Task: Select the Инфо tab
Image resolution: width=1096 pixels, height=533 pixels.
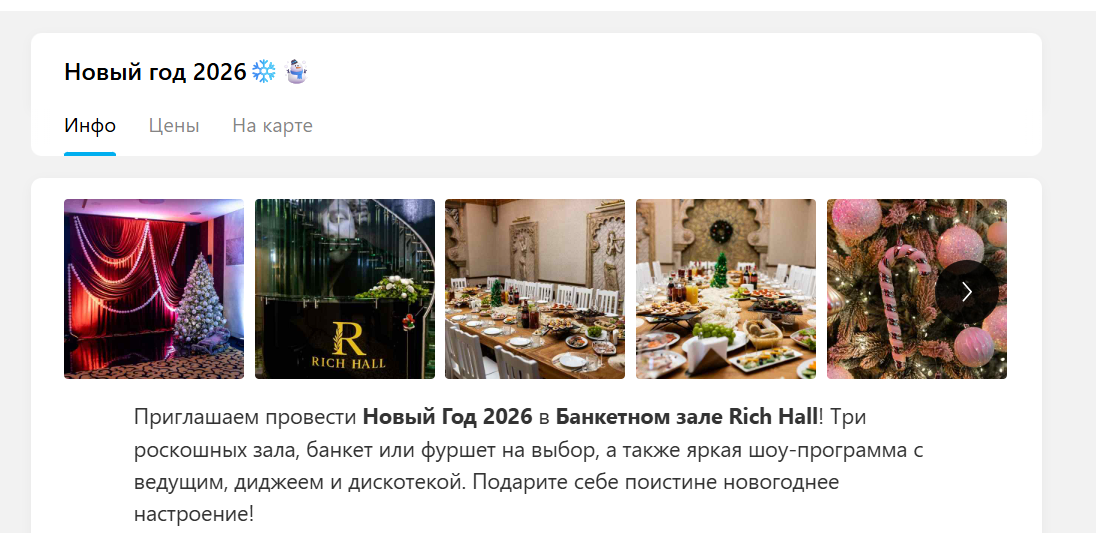Action: [x=90, y=126]
